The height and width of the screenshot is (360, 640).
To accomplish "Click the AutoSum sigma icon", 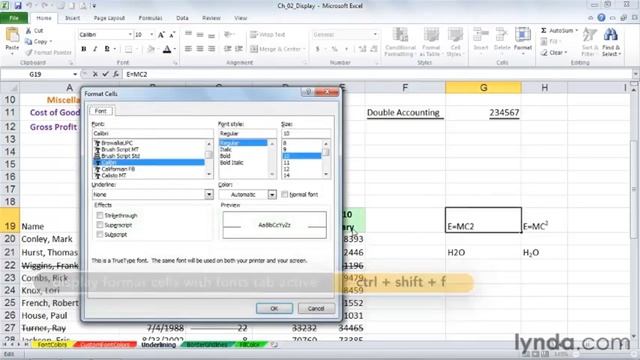I will pos(544,31).
